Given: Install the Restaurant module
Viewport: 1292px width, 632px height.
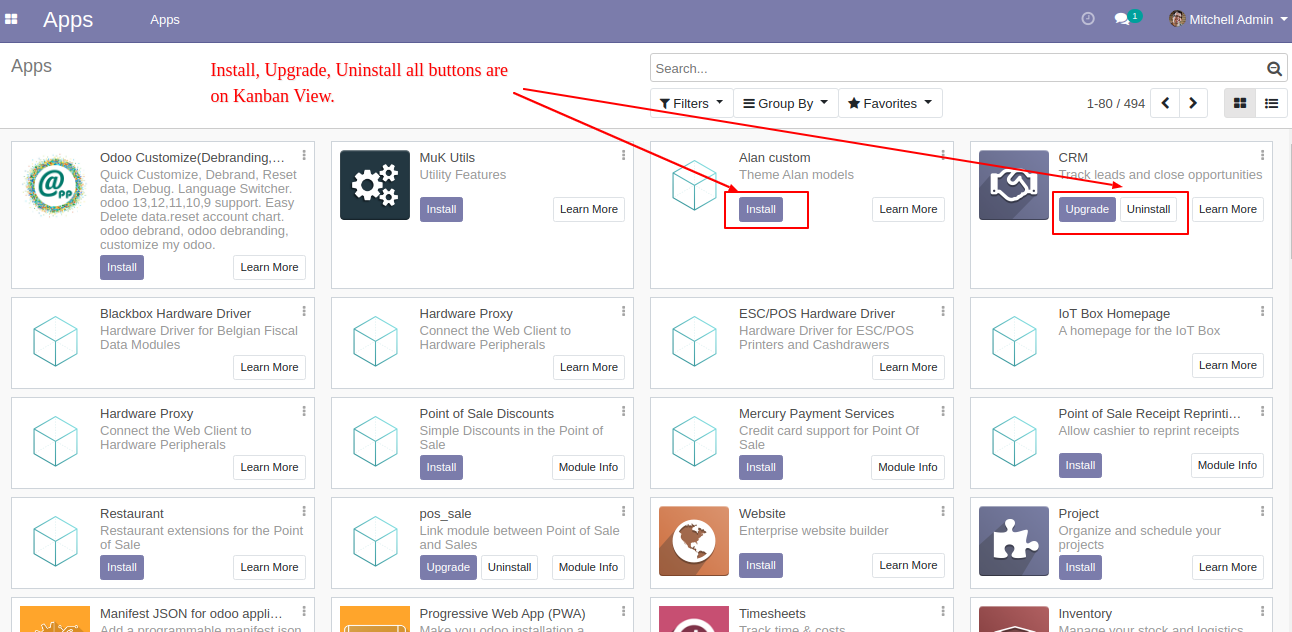Looking at the screenshot, I should (x=122, y=567).
